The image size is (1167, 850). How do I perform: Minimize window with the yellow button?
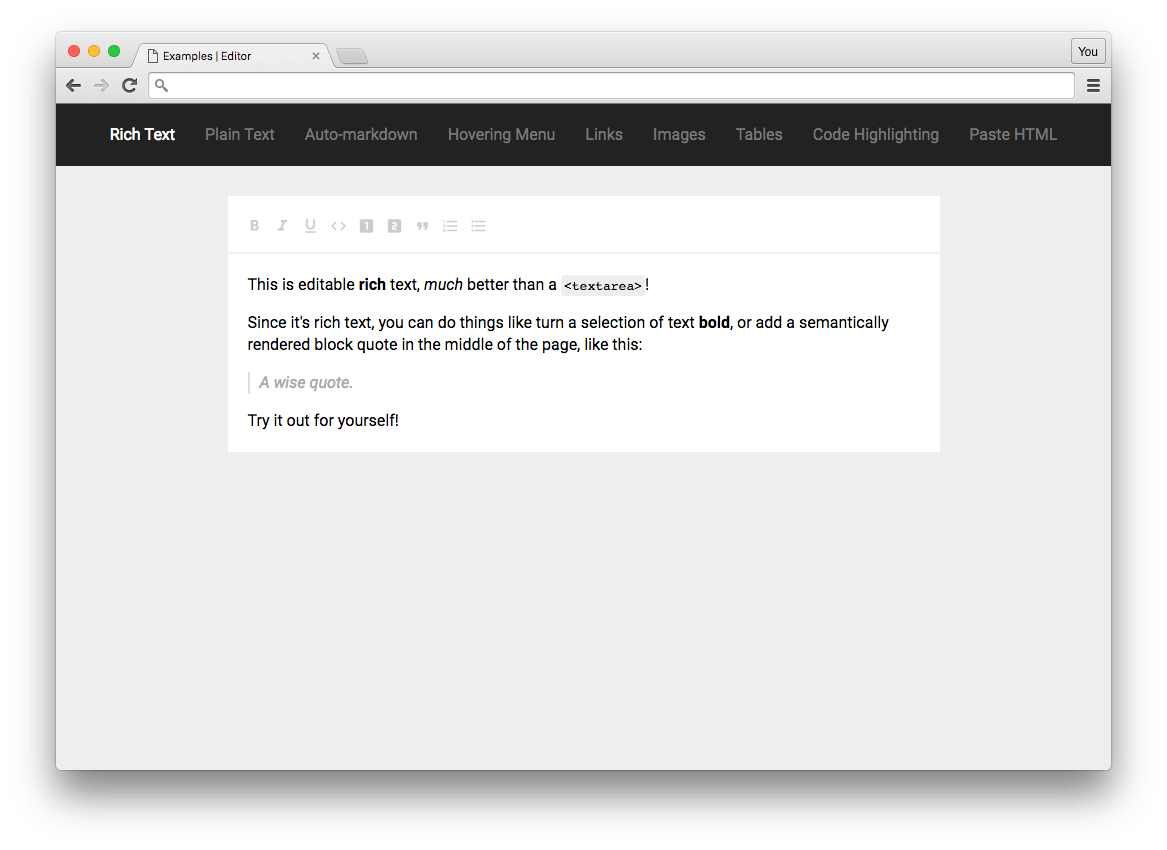pyautogui.click(x=94, y=51)
